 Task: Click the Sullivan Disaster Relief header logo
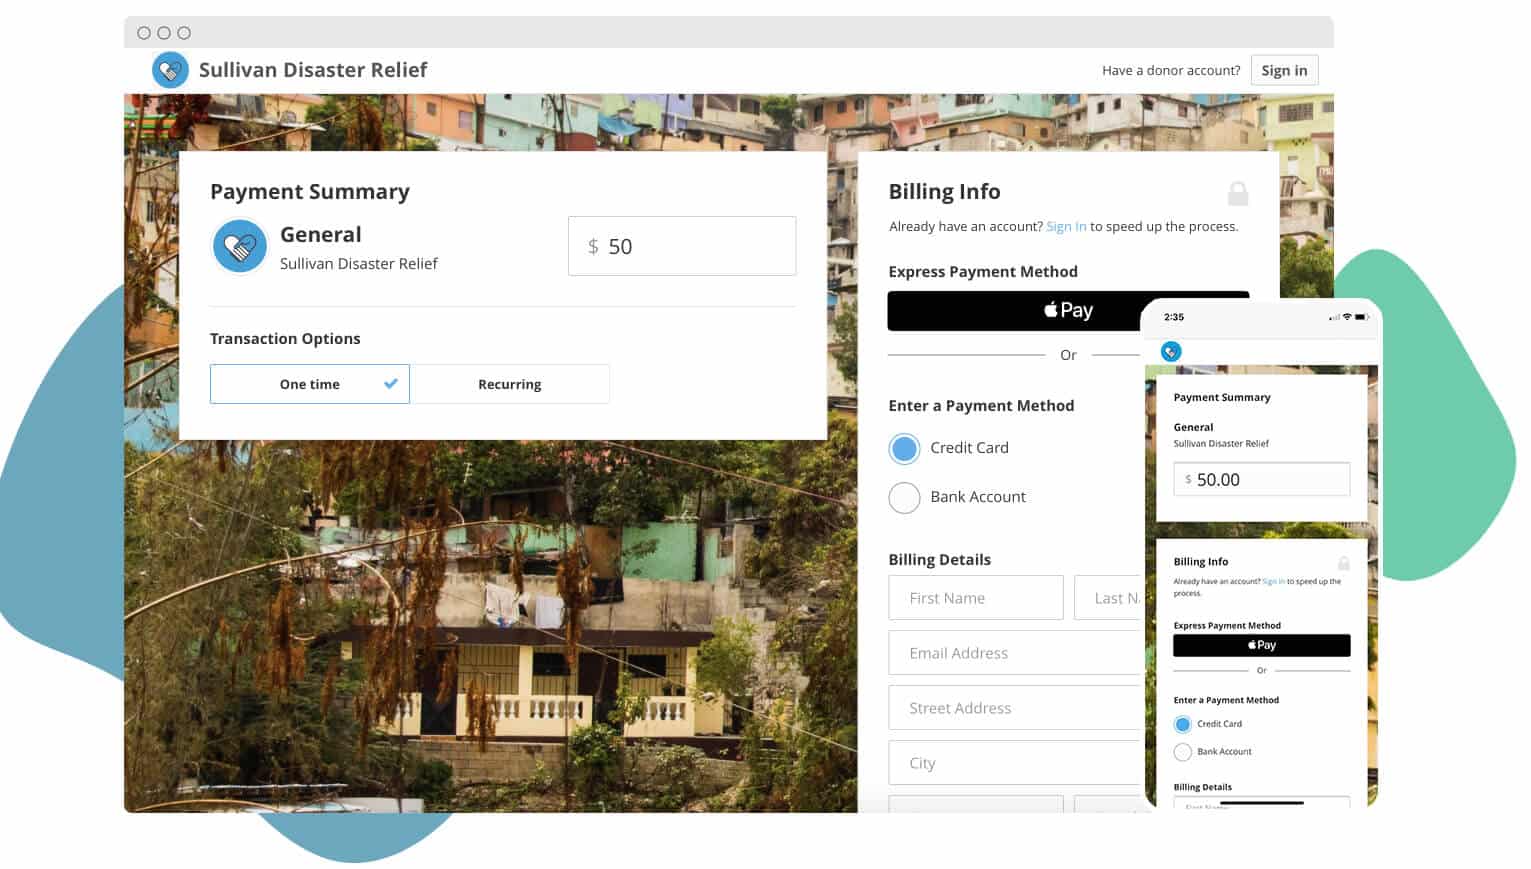tap(170, 70)
